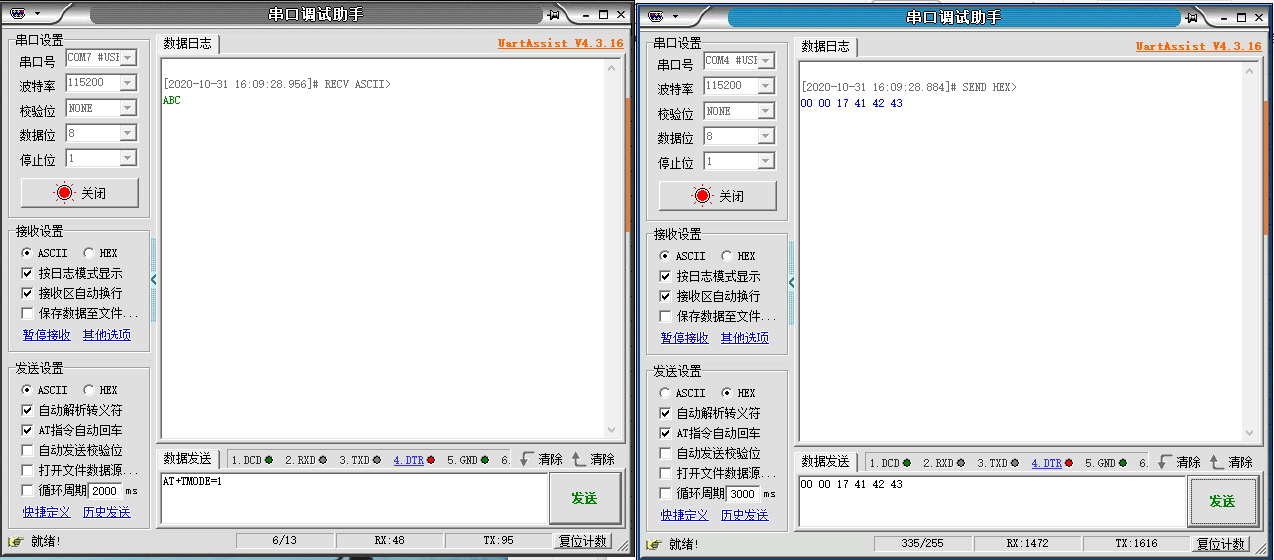1274x560 pixels.
Task: Select HEX send mode in COM7 window
Action: point(100,390)
